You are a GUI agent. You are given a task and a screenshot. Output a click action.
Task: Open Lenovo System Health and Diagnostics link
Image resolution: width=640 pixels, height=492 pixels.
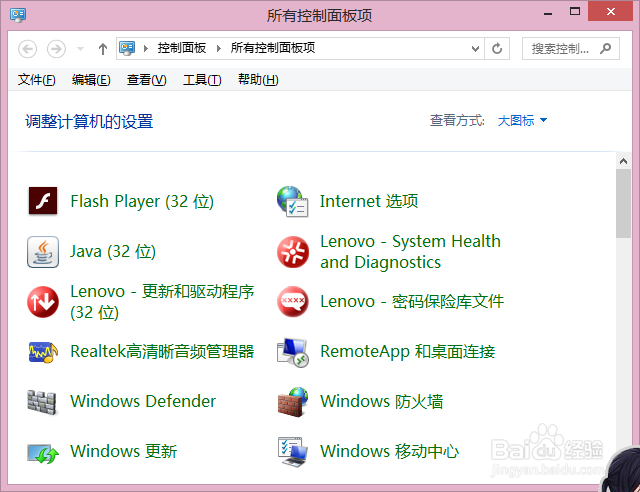(410, 252)
